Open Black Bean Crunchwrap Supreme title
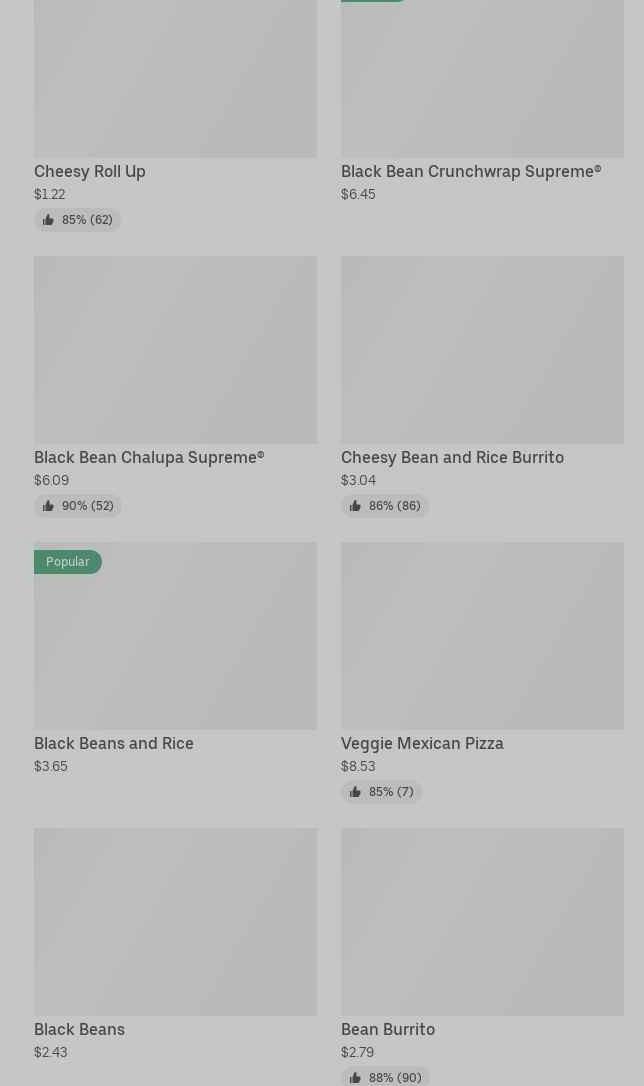The image size is (644, 1086). (x=471, y=171)
